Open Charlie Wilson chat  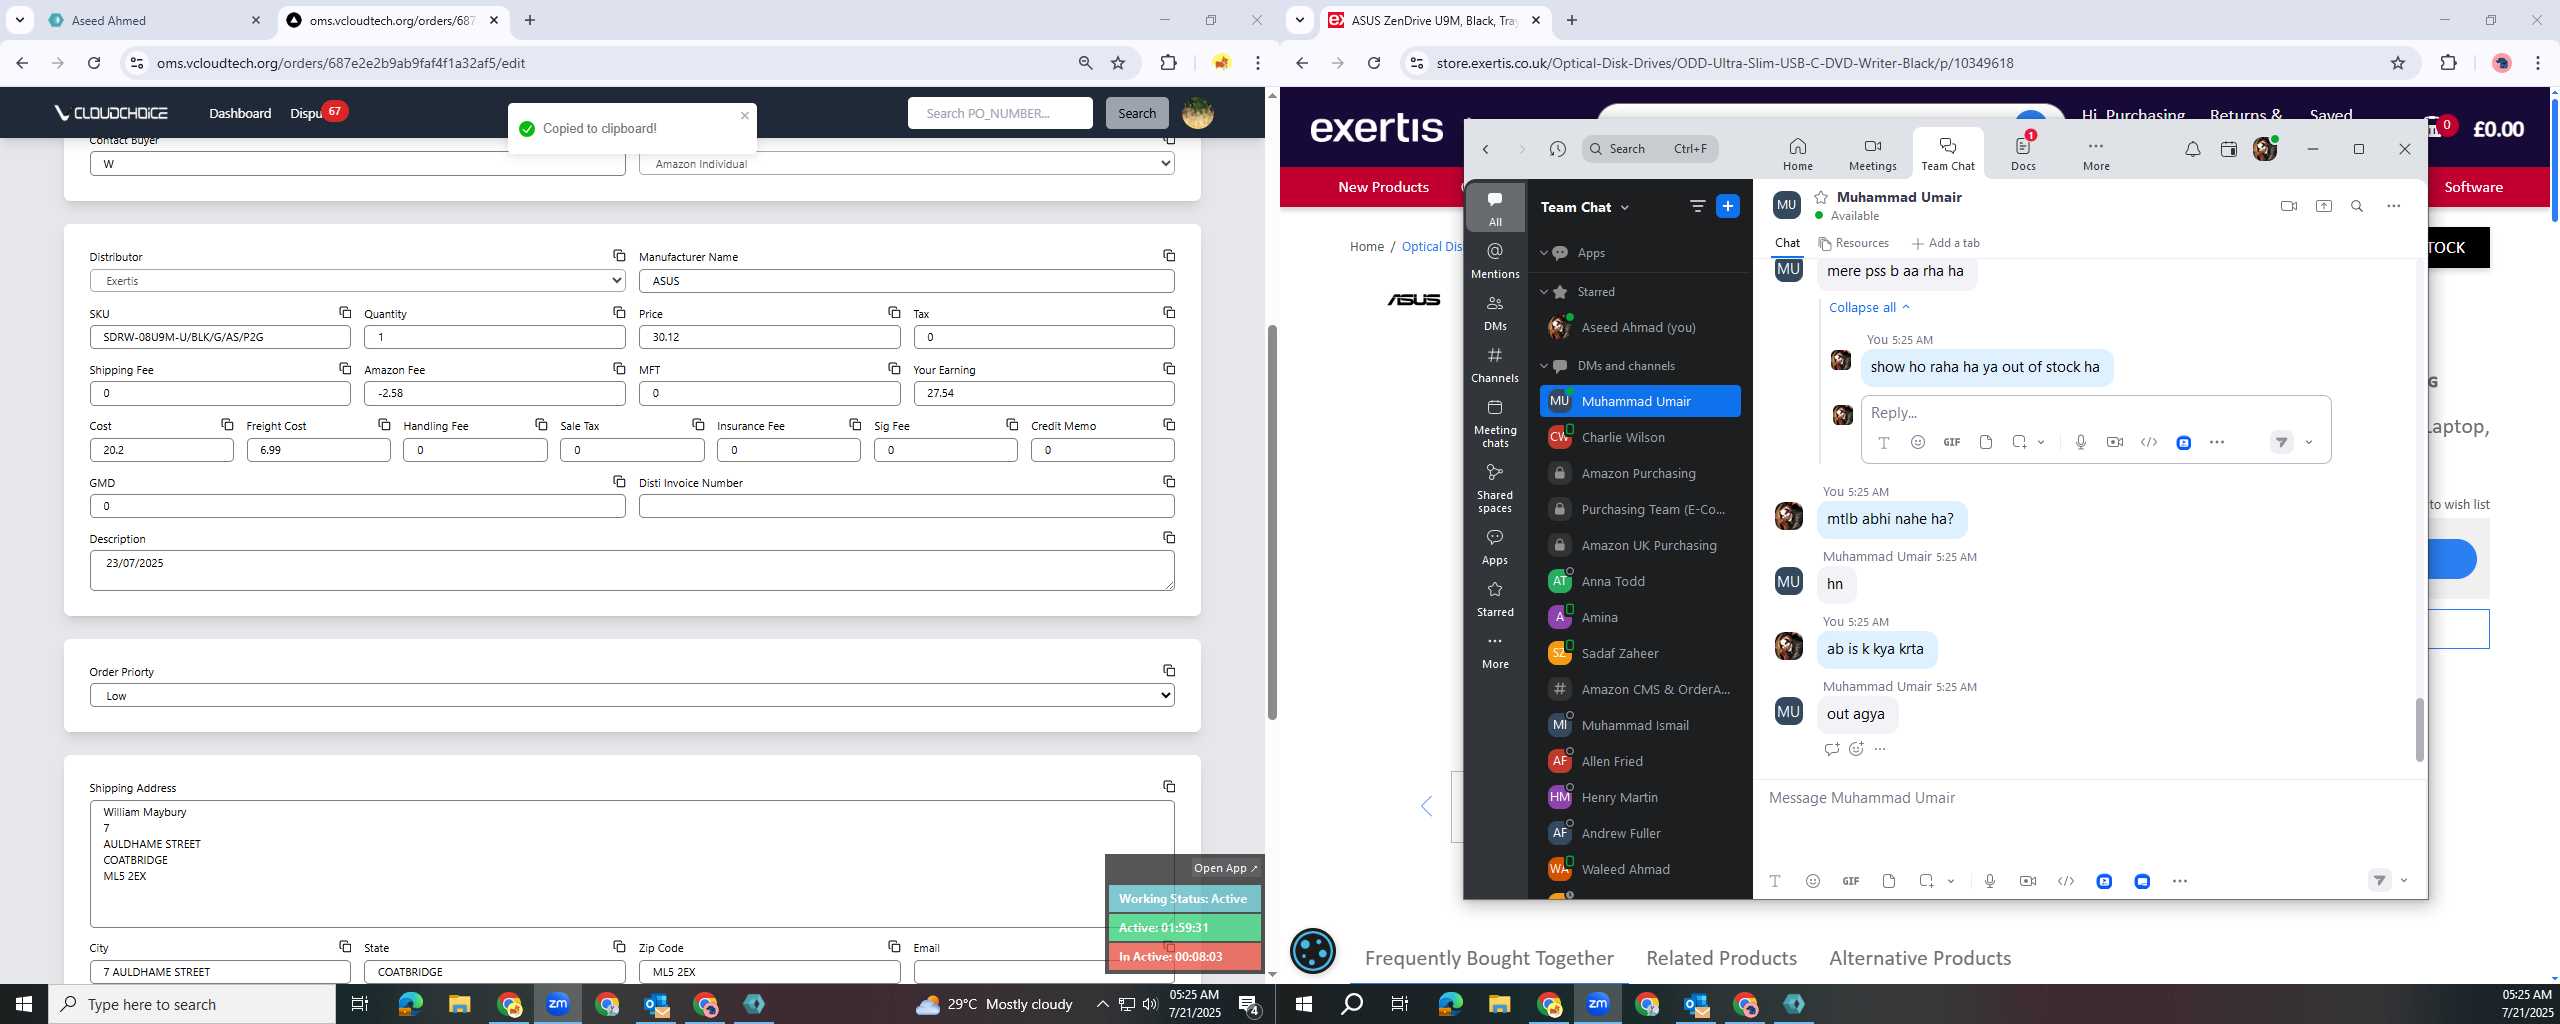point(1640,437)
